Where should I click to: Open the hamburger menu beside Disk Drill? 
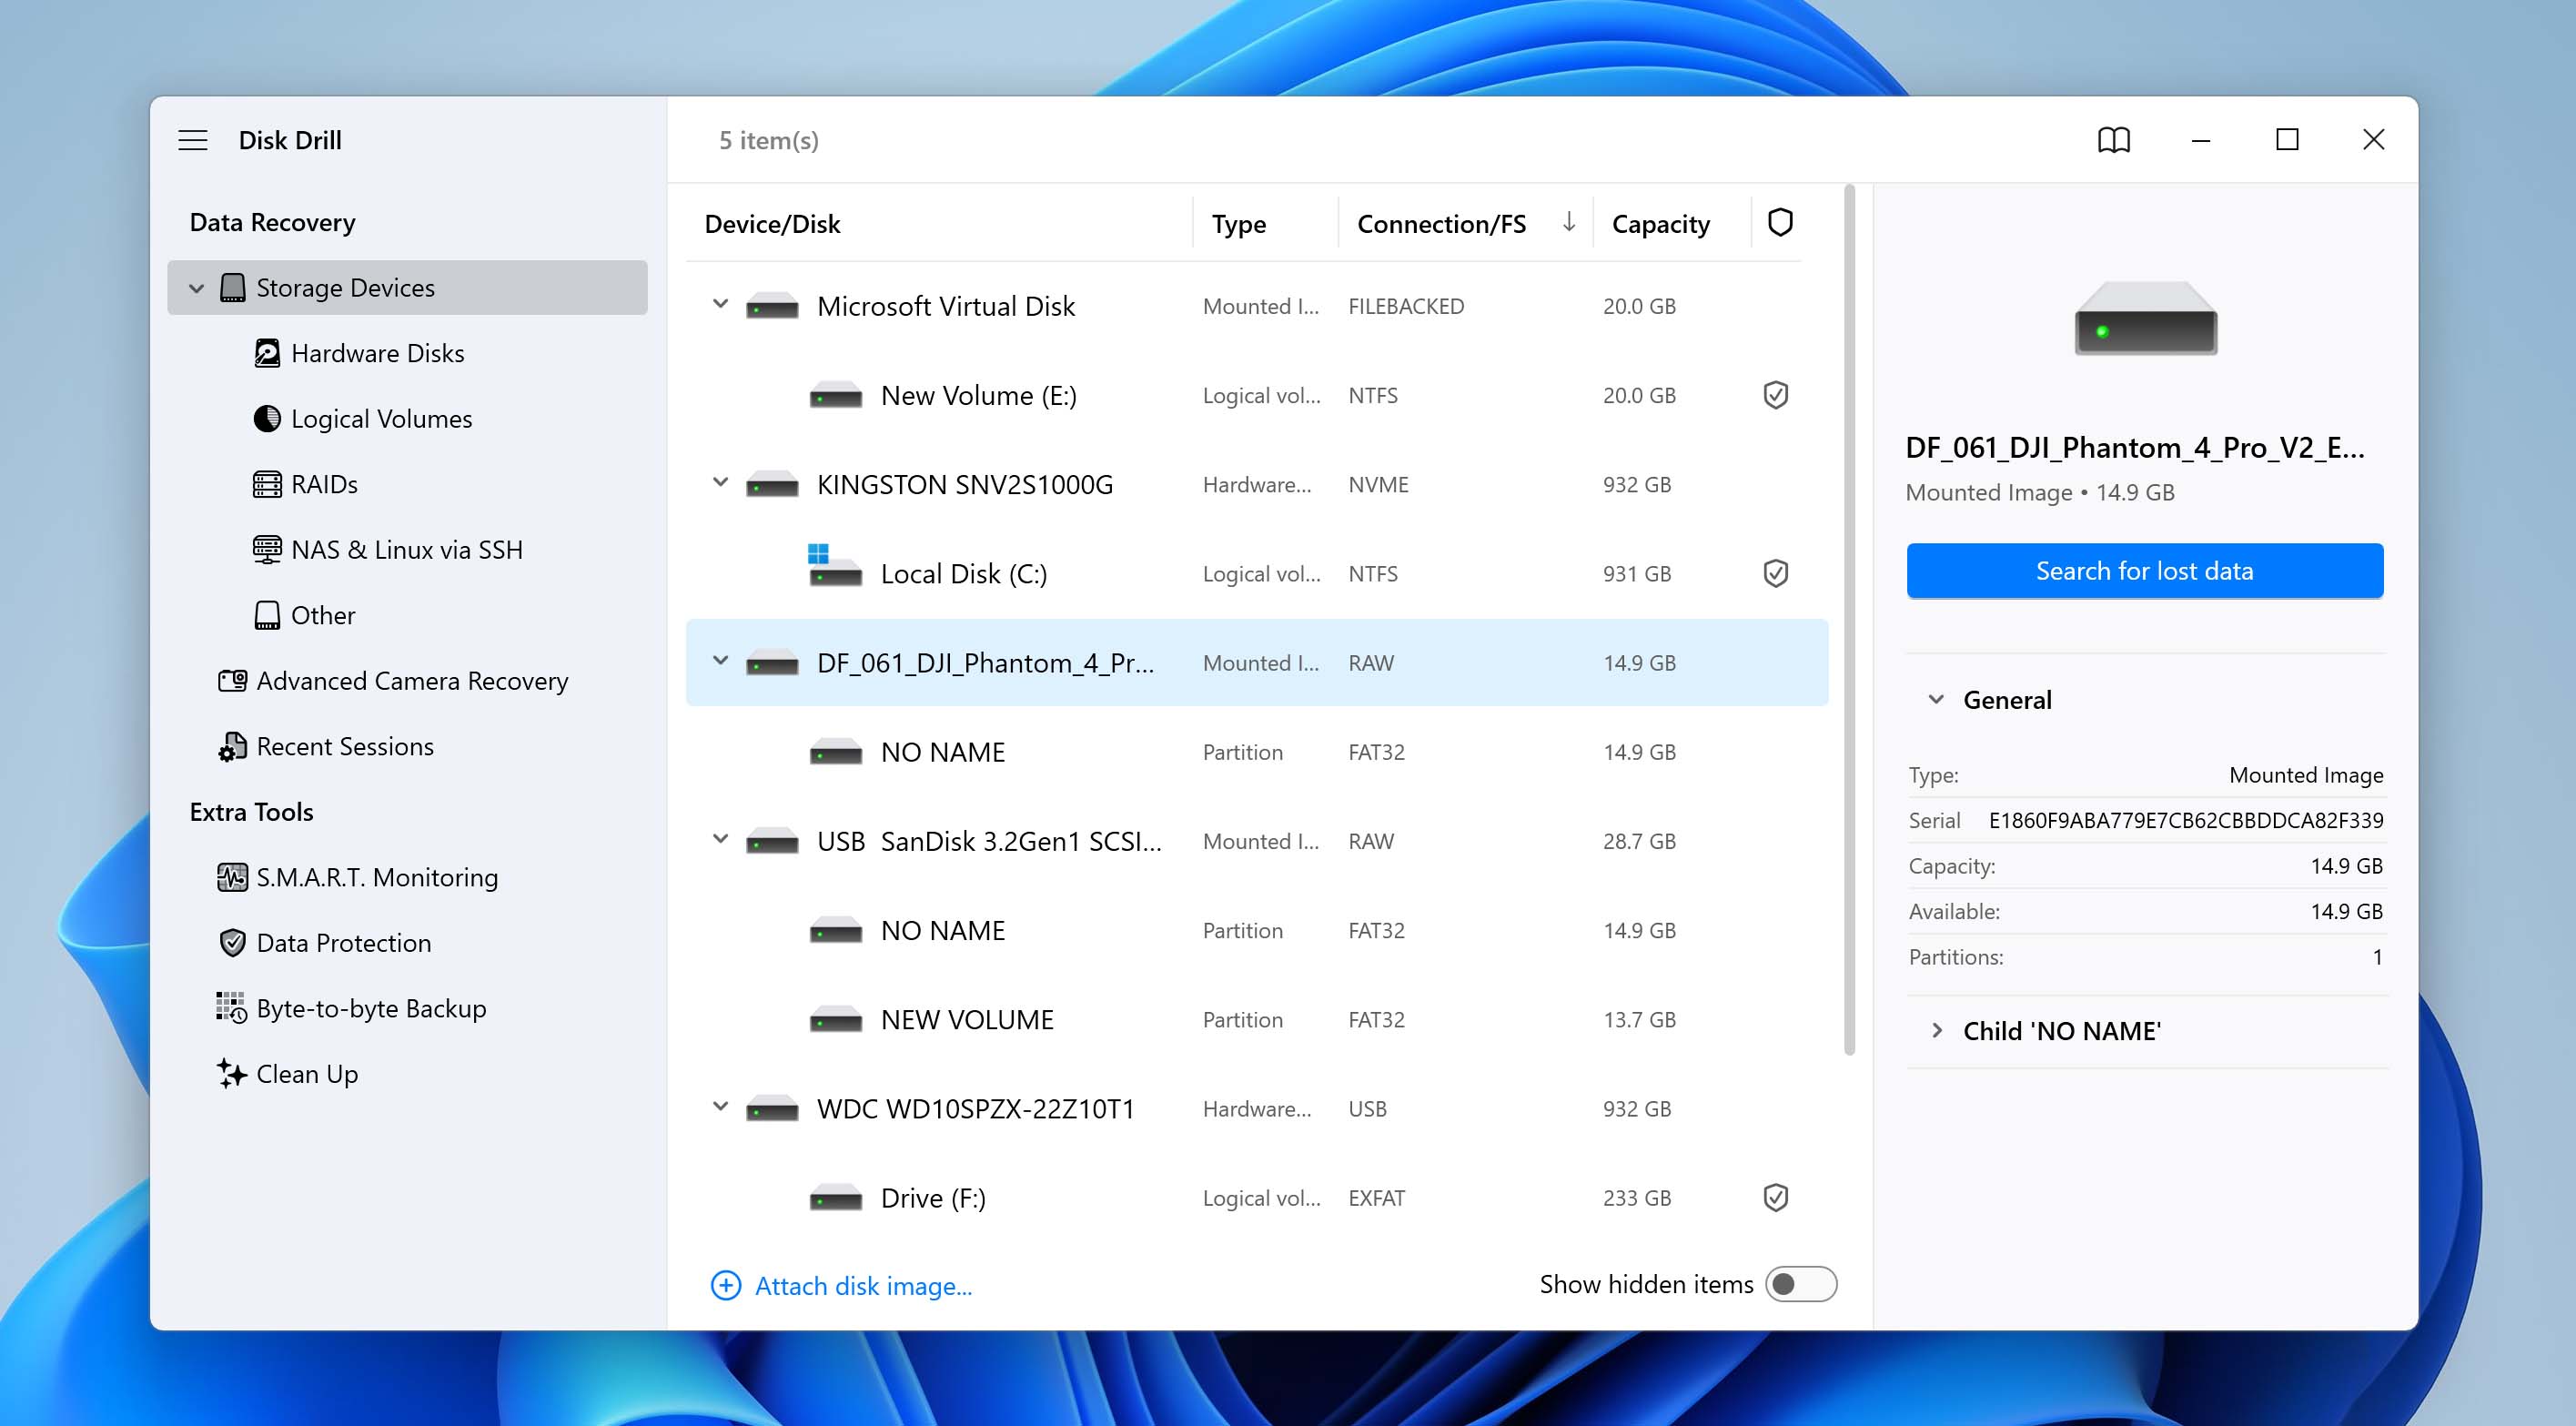(x=193, y=140)
